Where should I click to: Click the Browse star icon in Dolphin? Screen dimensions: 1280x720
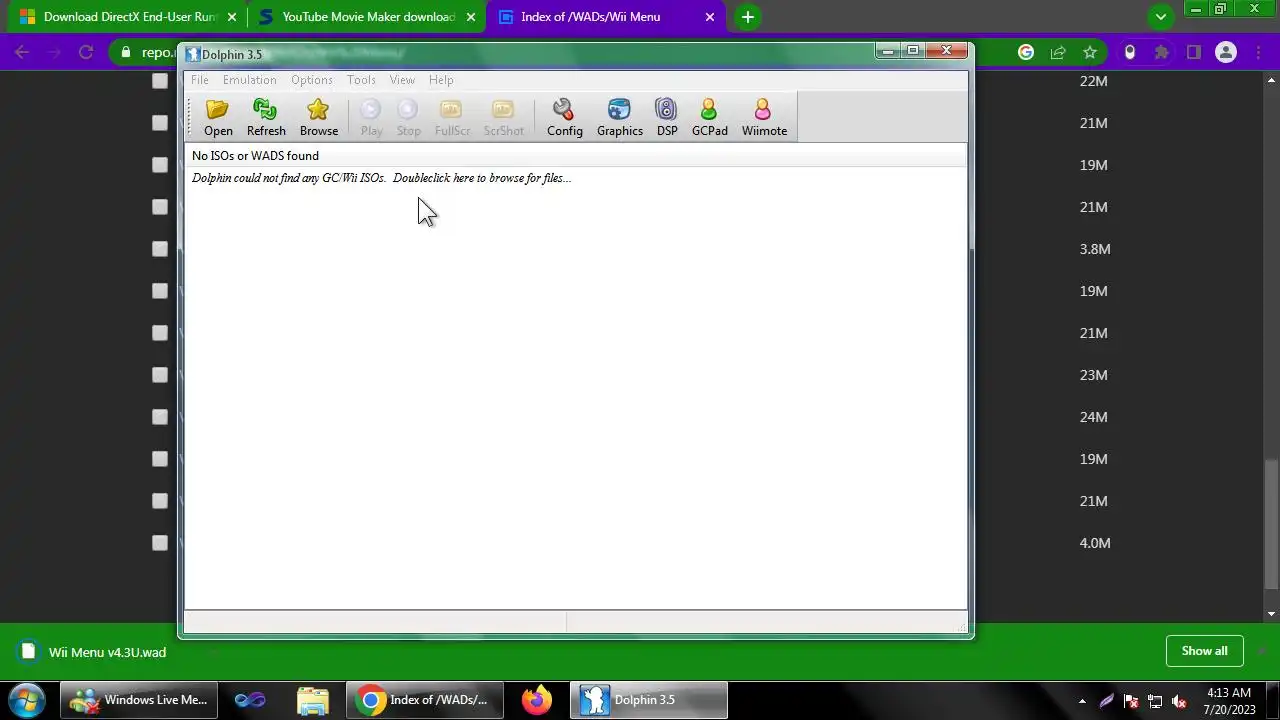(319, 118)
